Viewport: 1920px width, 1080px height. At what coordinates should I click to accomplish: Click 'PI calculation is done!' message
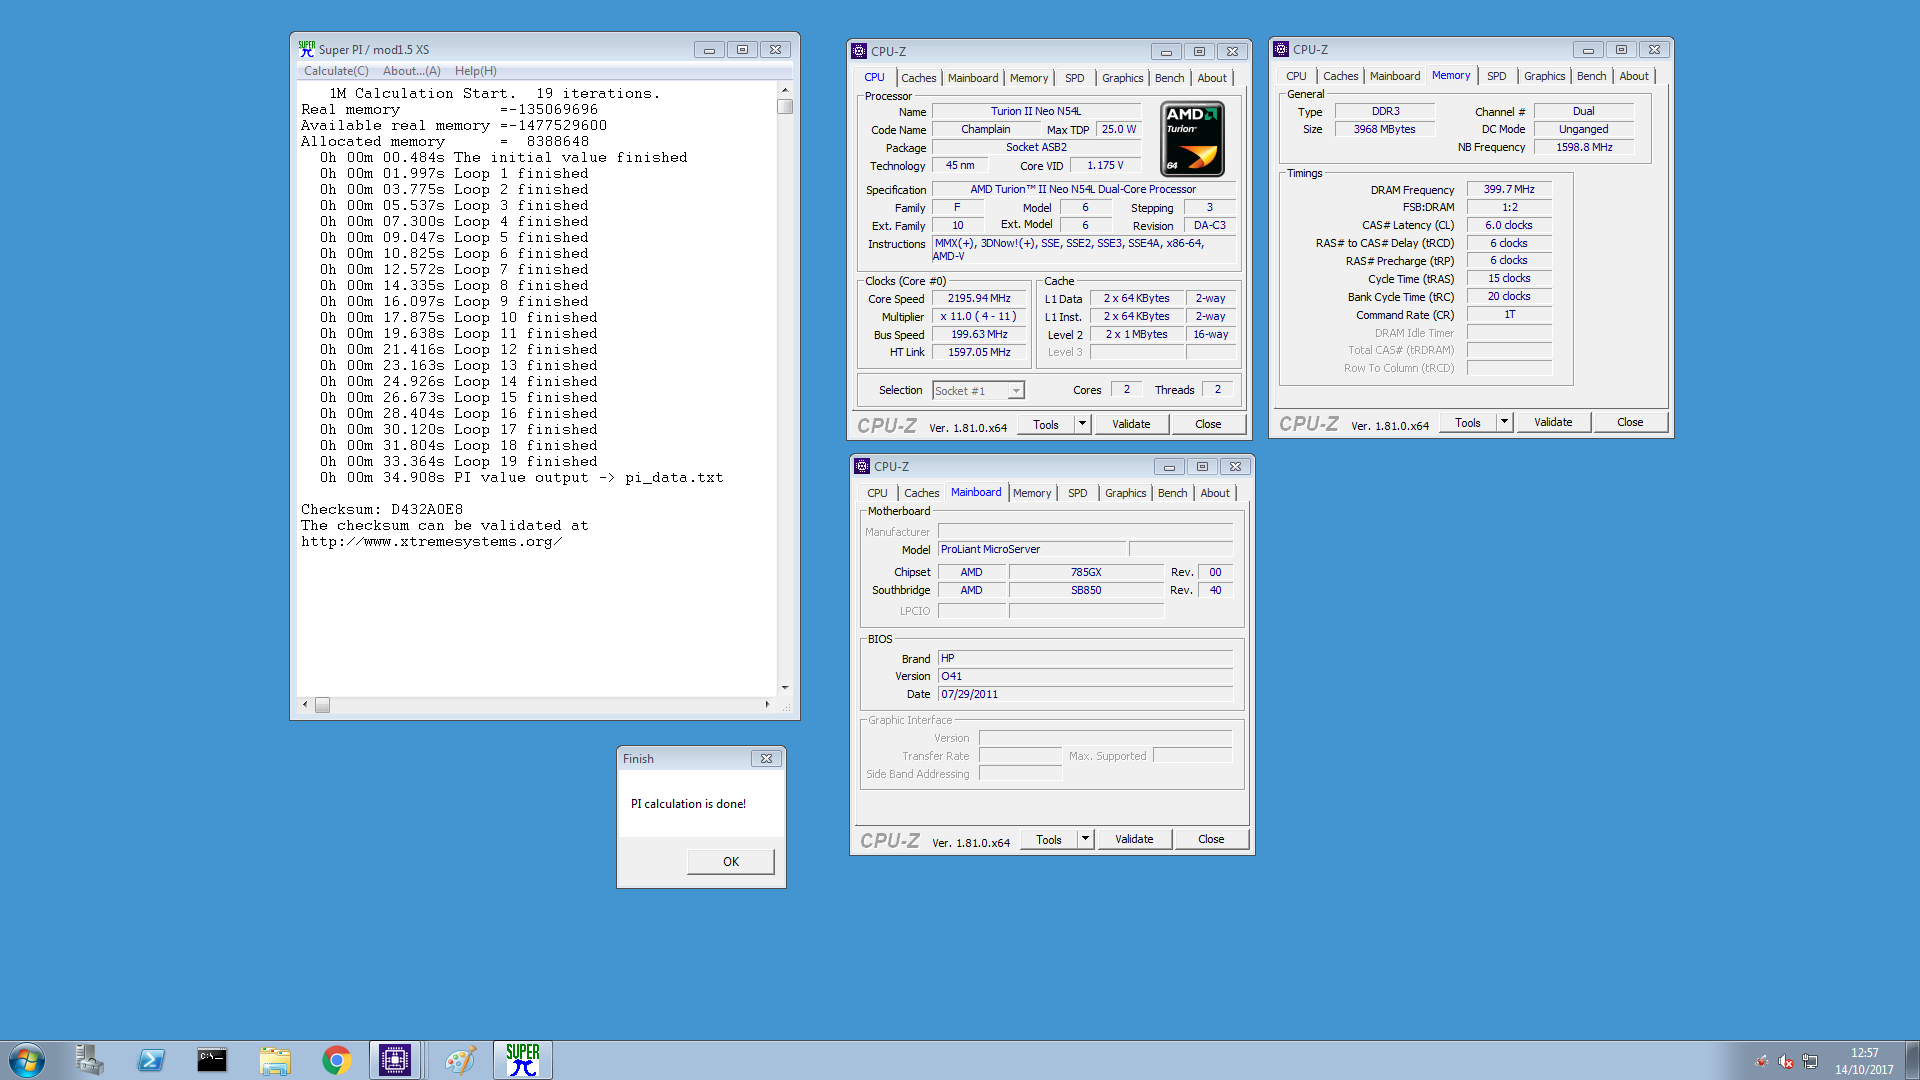(x=688, y=804)
